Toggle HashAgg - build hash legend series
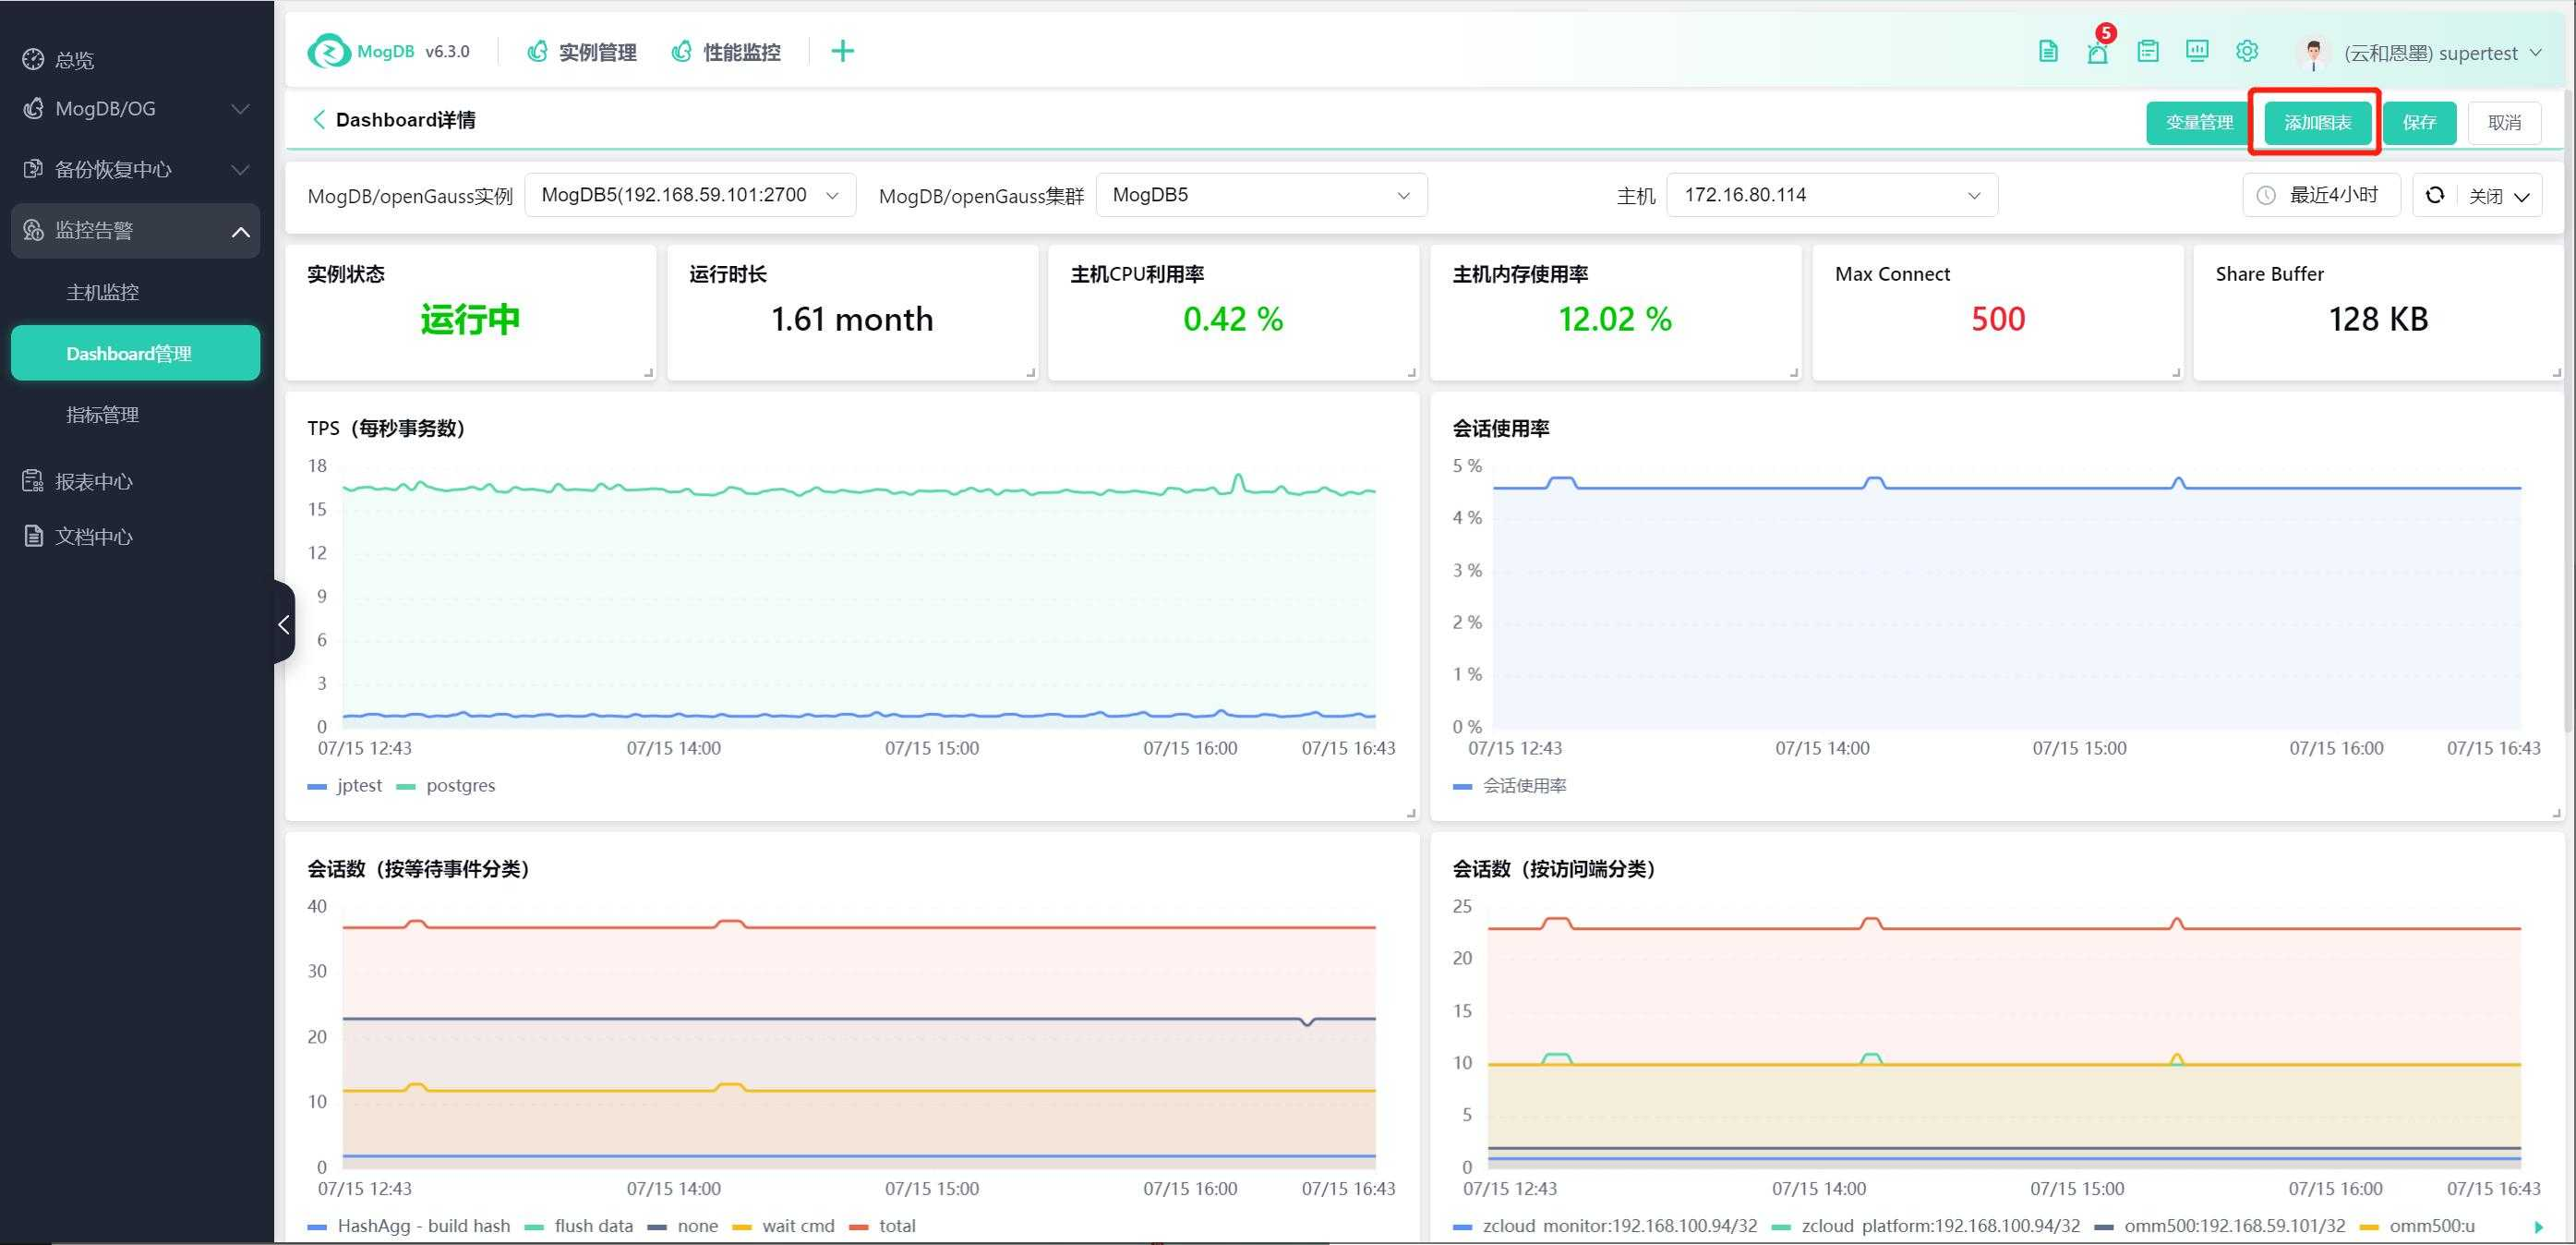 point(409,1226)
